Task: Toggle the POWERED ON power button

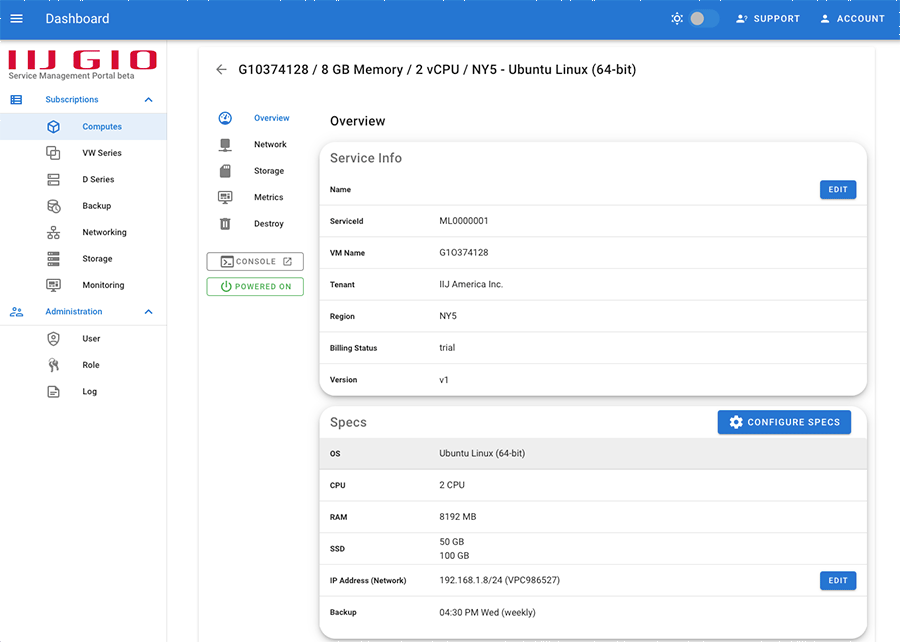Action: coord(255,287)
